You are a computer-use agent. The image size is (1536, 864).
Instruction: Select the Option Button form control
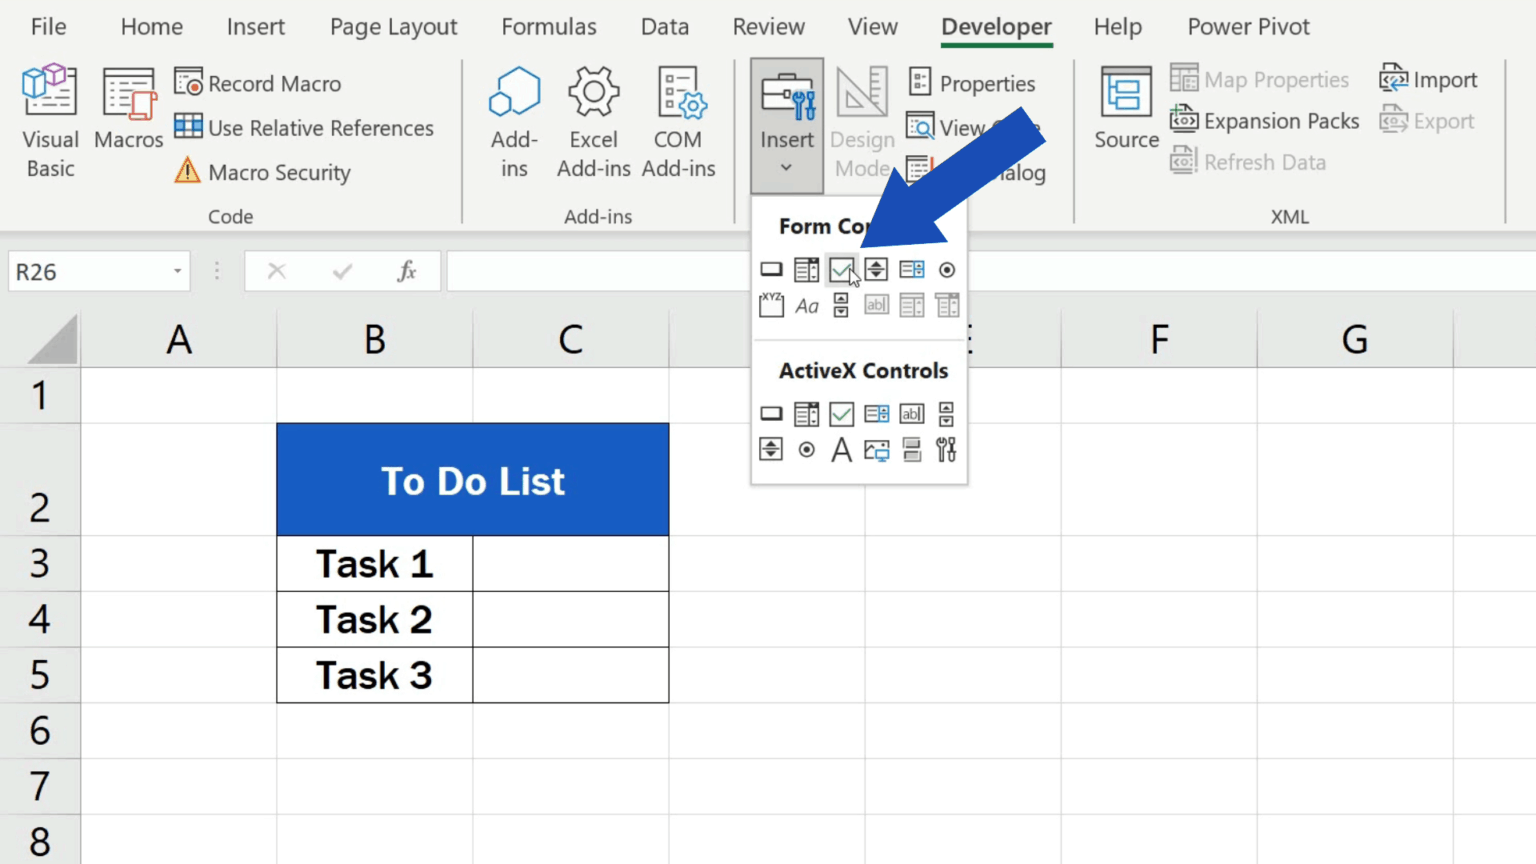[x=946, y=269]
